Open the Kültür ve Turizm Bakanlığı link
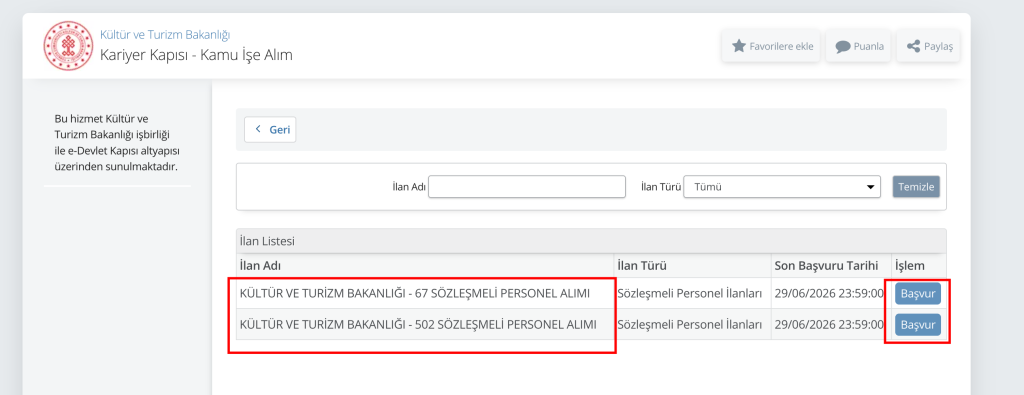Viewport: 1024px width, 395px height. pos(165,35)
